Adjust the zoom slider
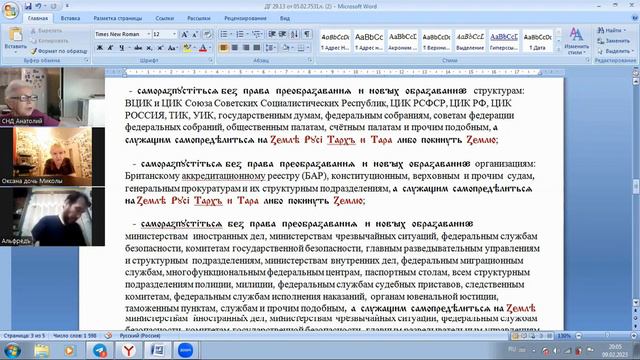640x360 pixels. 607,336
